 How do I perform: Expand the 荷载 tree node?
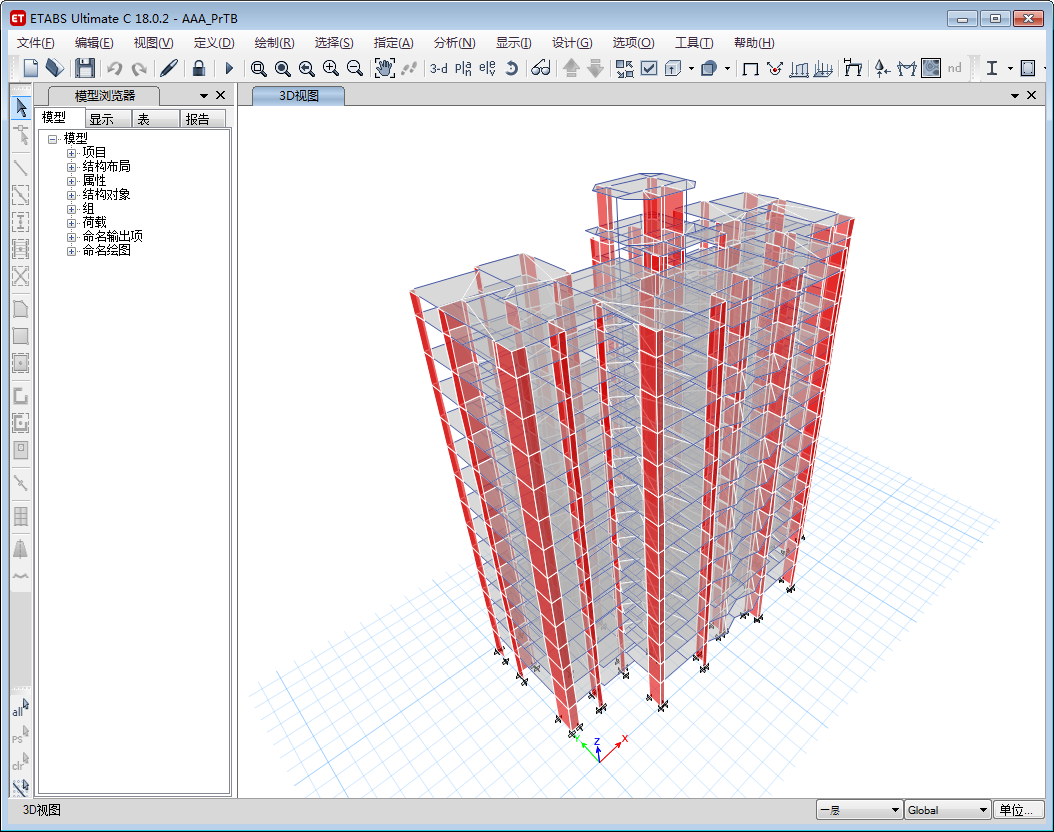71,223
